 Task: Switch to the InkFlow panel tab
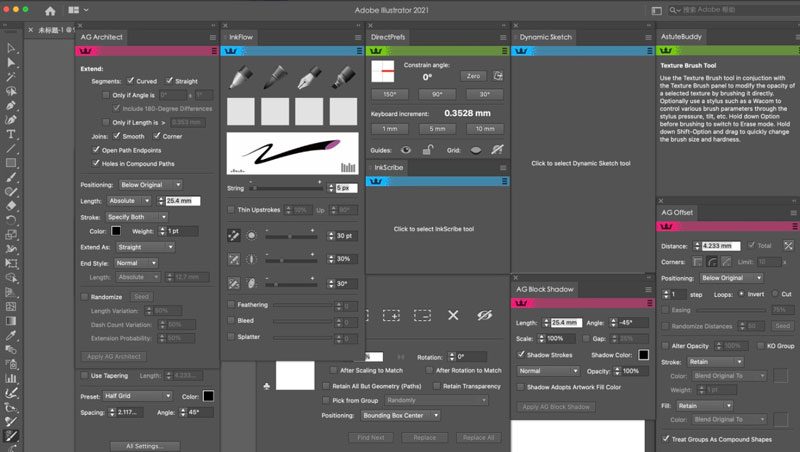click(x=241, y=37)
